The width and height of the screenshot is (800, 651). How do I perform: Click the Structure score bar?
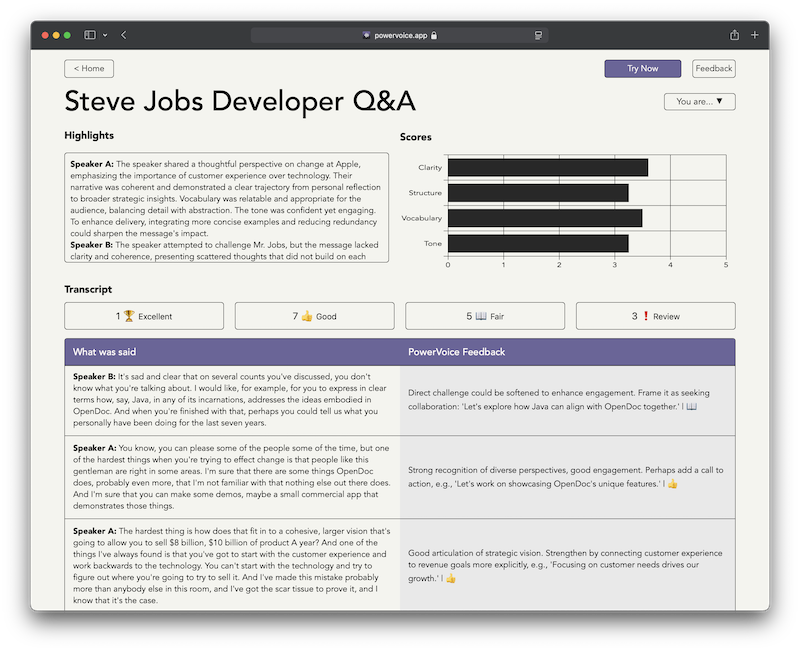[538, 193]
